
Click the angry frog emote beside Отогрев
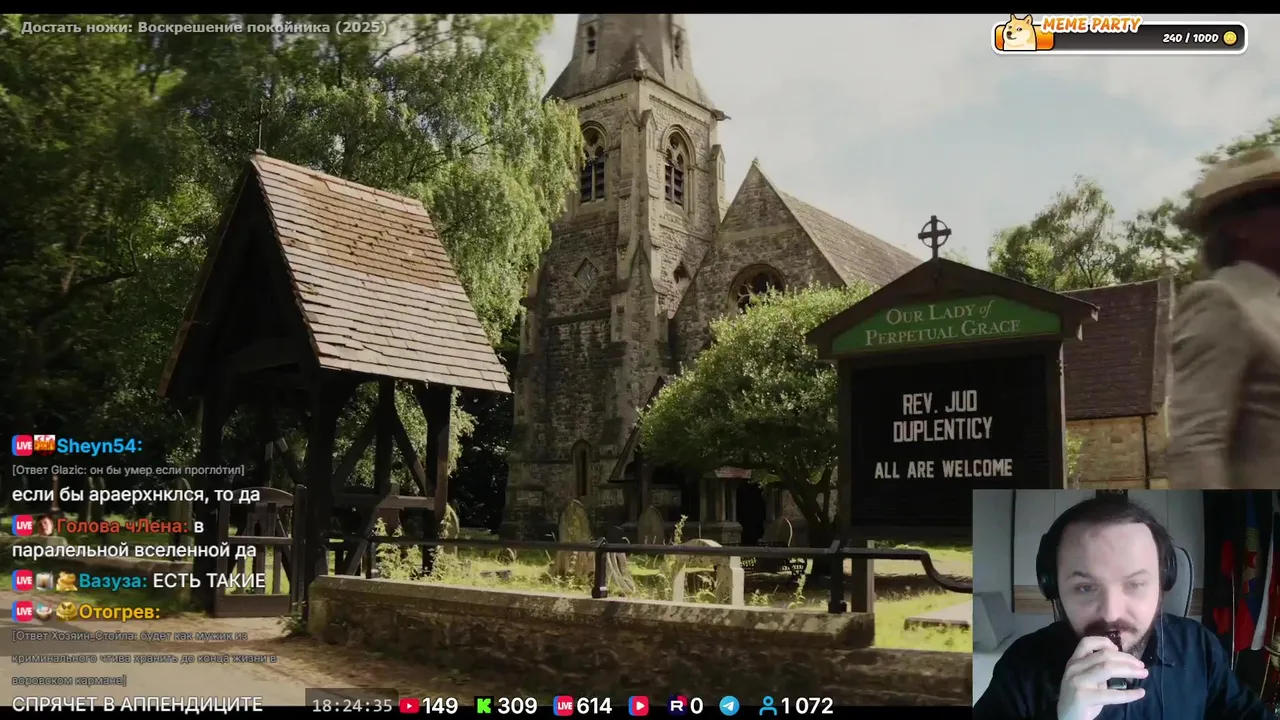pos(66,612)
